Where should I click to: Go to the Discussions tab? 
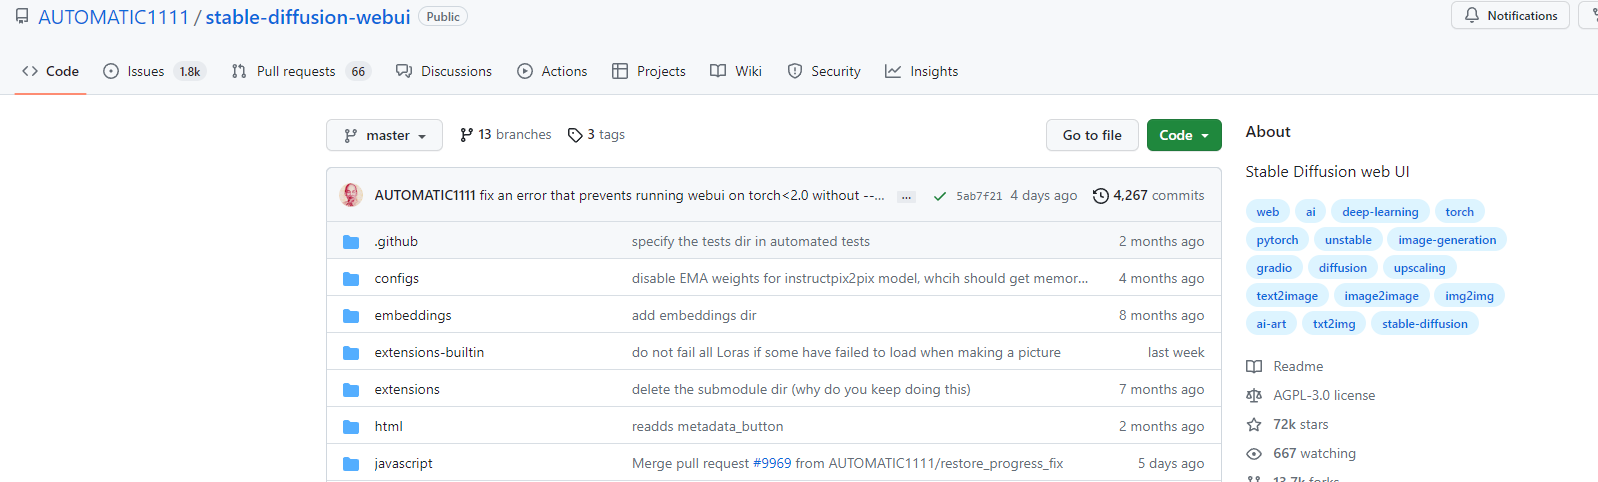click(444, 71)
